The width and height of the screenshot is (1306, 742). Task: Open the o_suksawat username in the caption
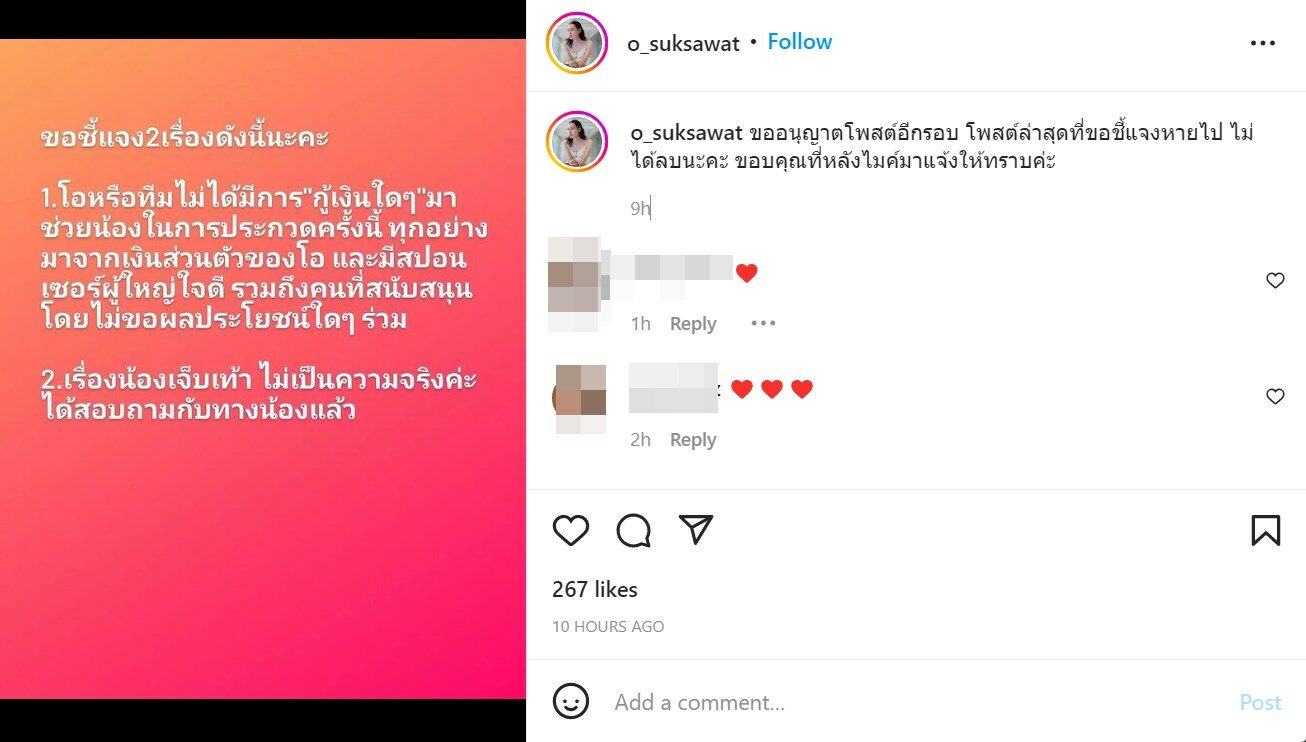(686, 133)
